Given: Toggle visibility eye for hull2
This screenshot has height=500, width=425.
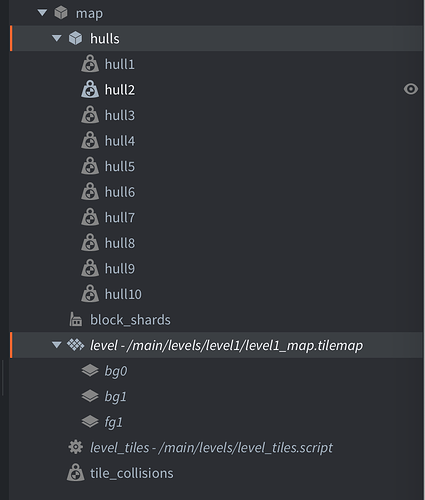Looking at the screenshot, I should tap(411, 89).
